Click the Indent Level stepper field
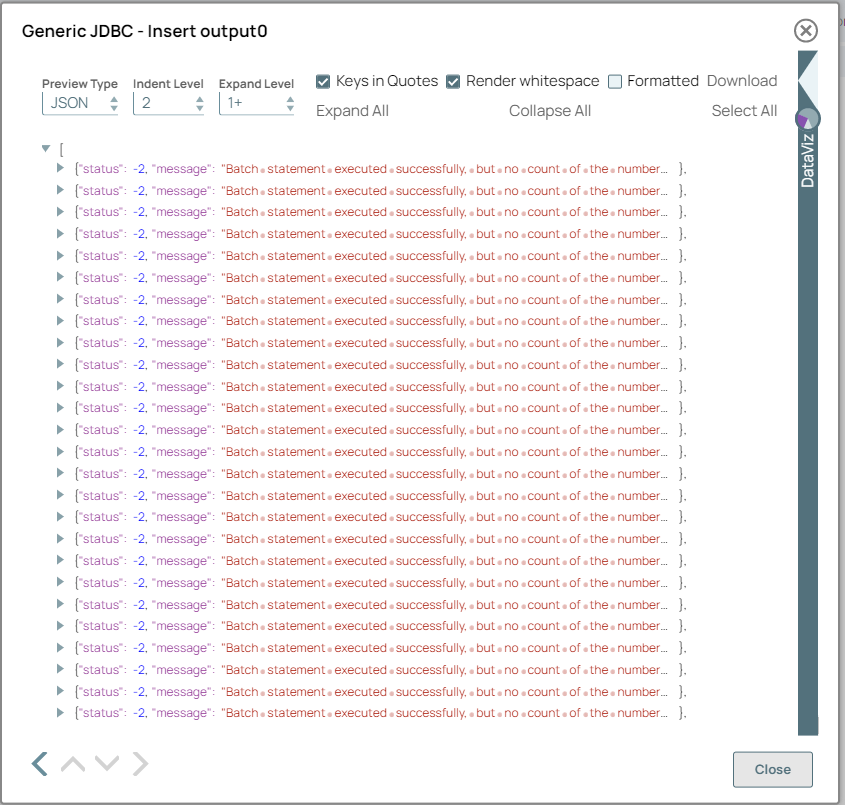This screenshot has width=845, height=805. tap(168, 103)
